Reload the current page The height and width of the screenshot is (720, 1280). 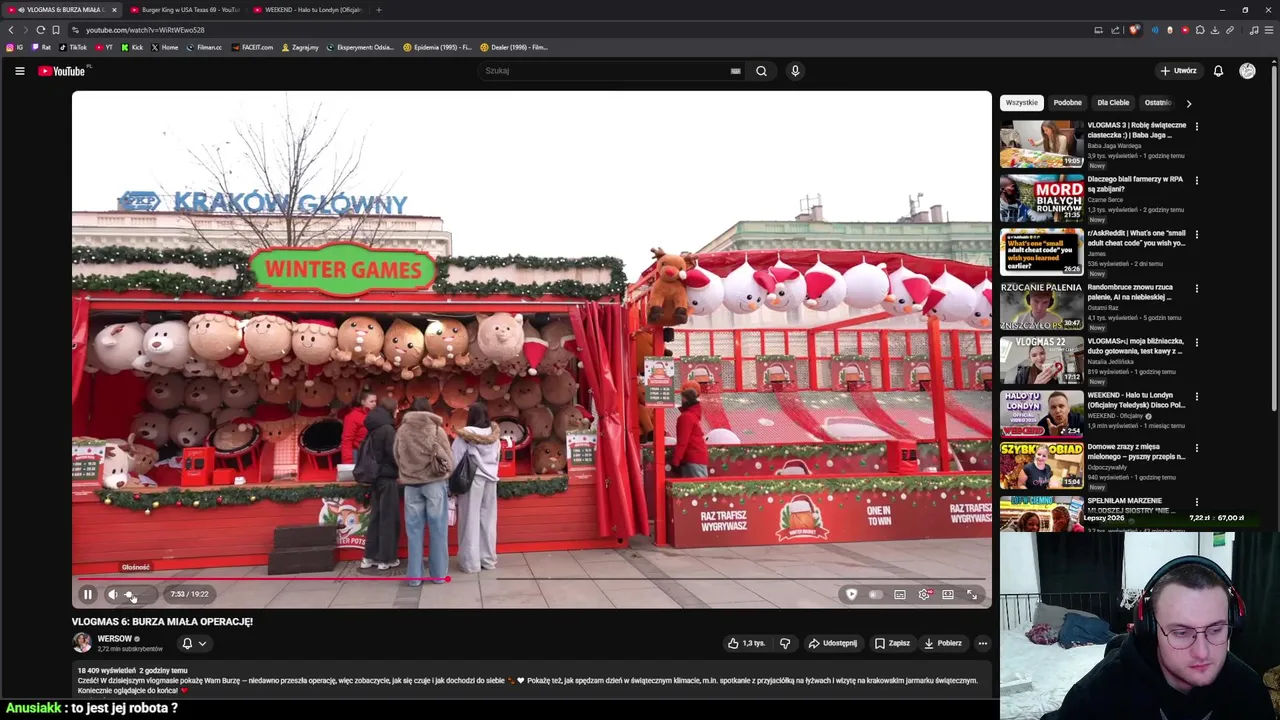click(x=40, y=30)
